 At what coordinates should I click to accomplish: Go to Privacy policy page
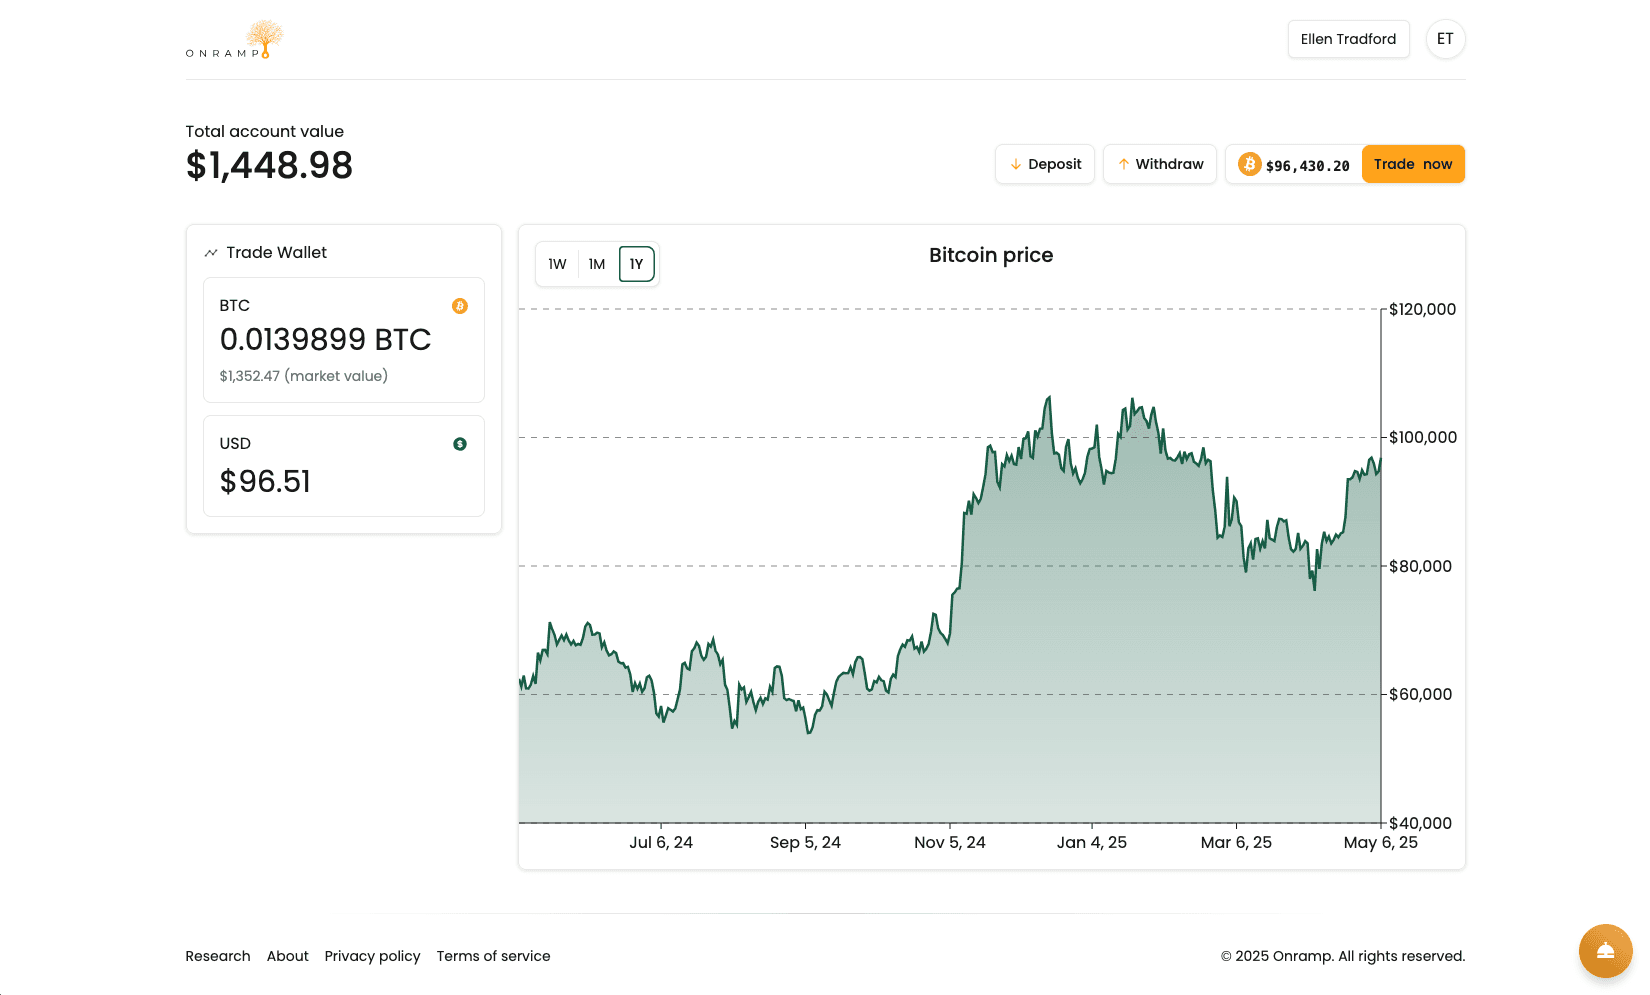point(372,956)
